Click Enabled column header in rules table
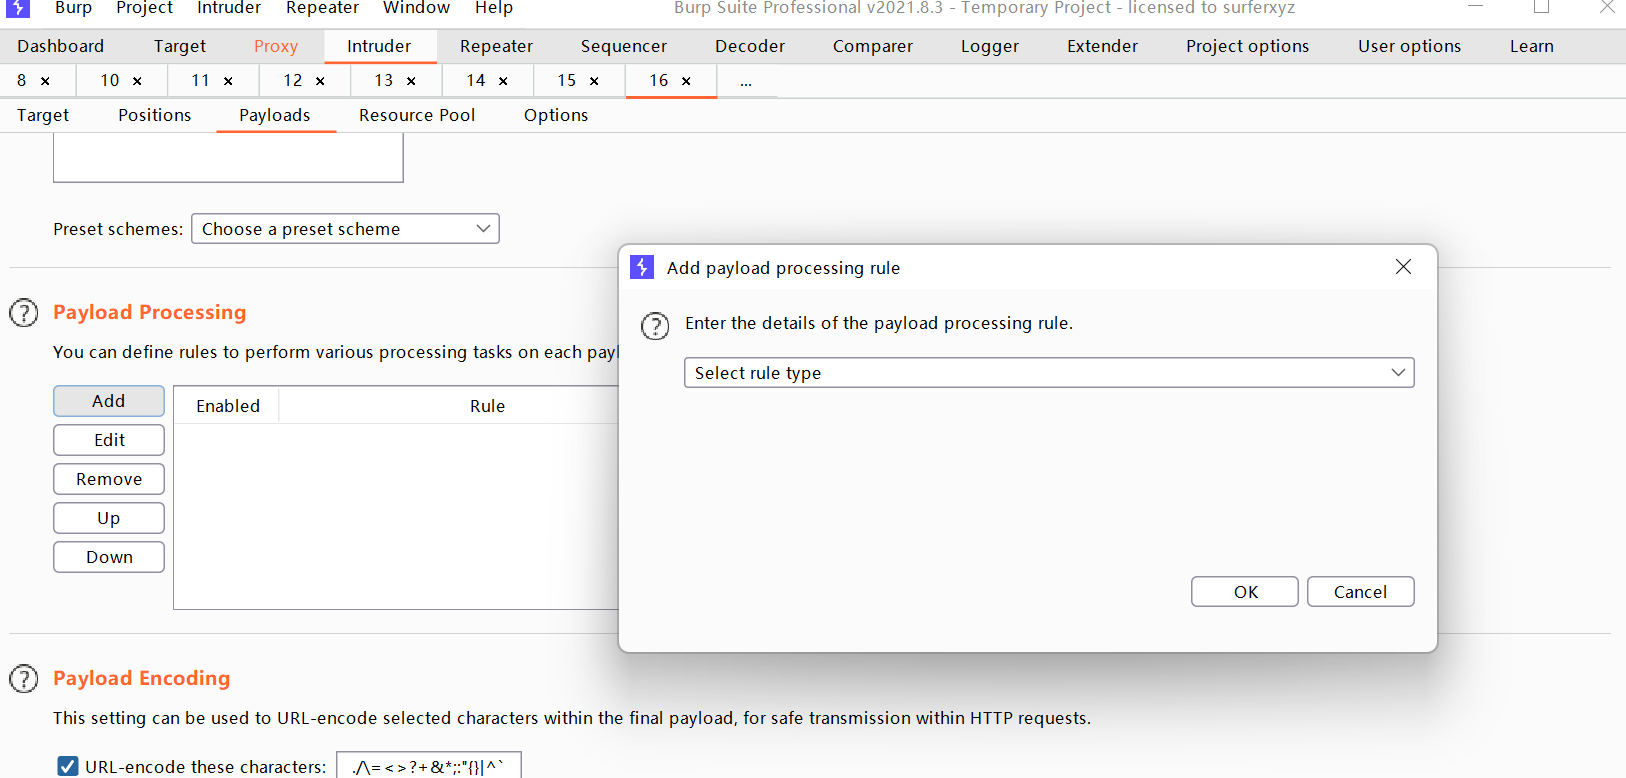This screenshot has width=1626, height=778. (227, 406)
